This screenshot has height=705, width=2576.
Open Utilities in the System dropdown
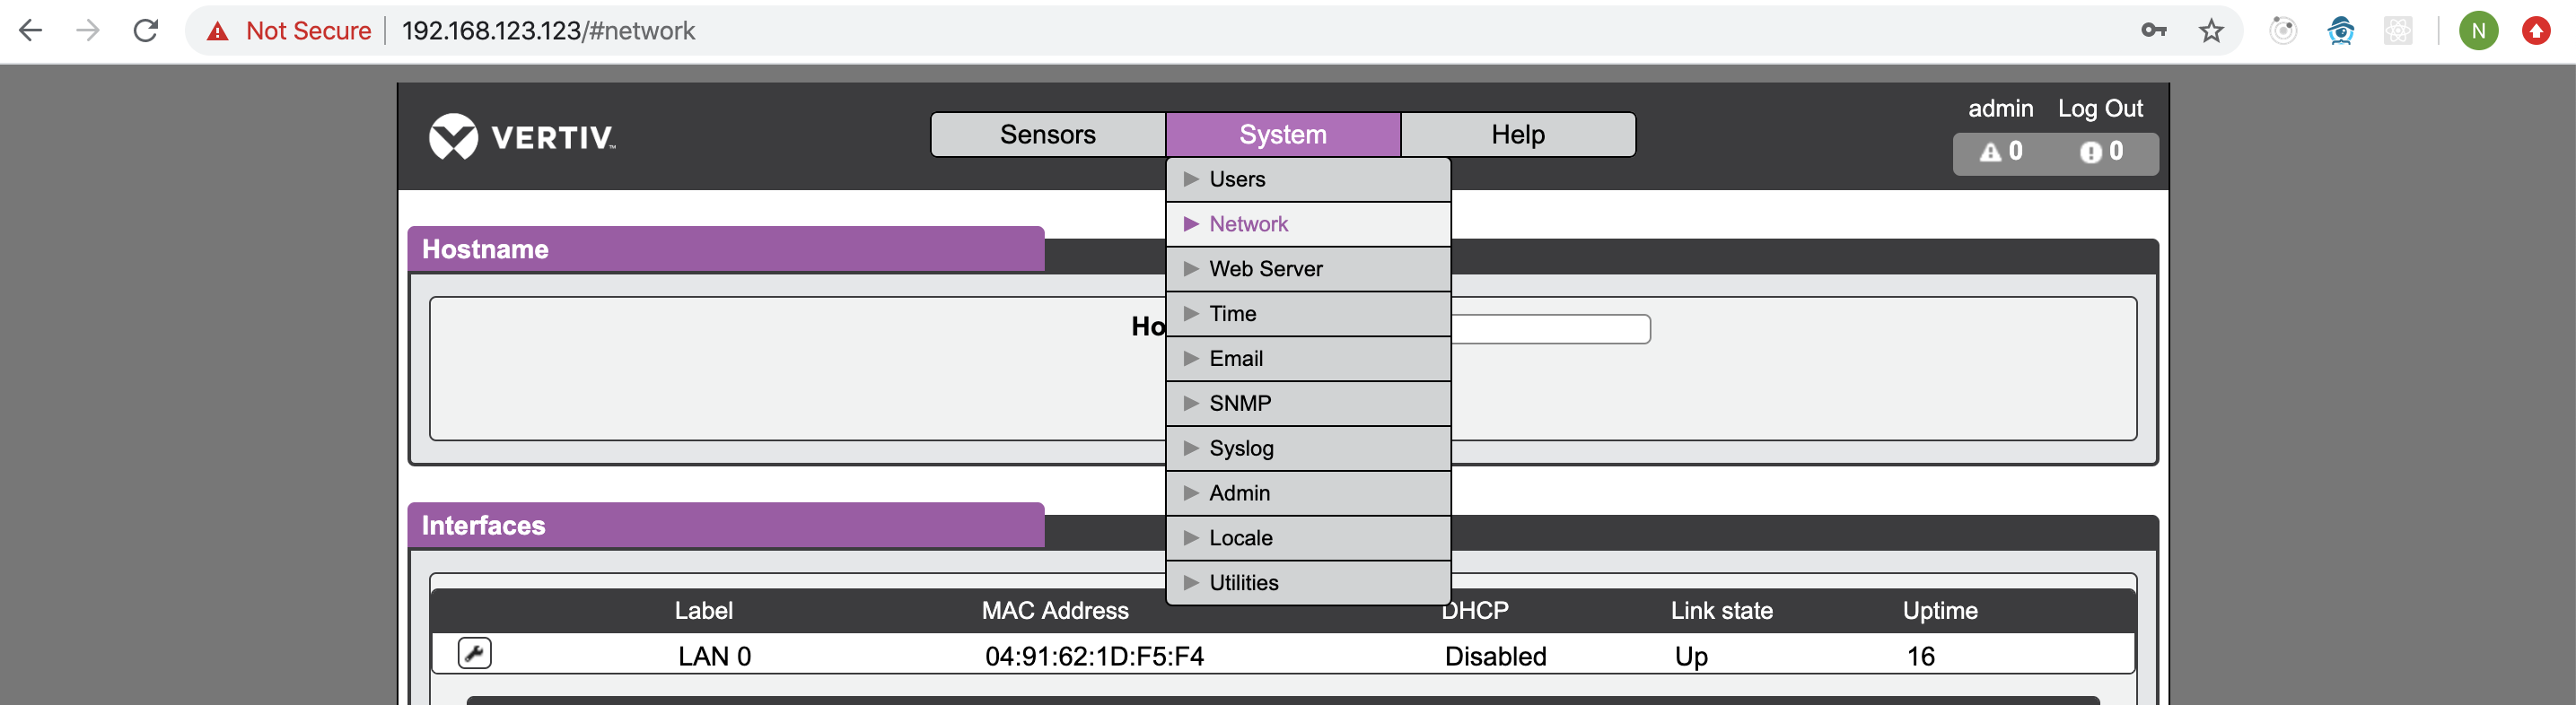[1243, 583]
